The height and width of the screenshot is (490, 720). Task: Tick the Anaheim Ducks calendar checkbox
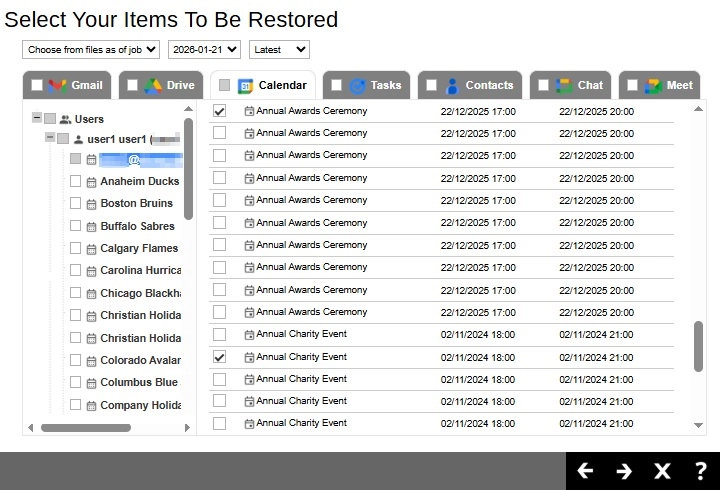tap(76, 181)
